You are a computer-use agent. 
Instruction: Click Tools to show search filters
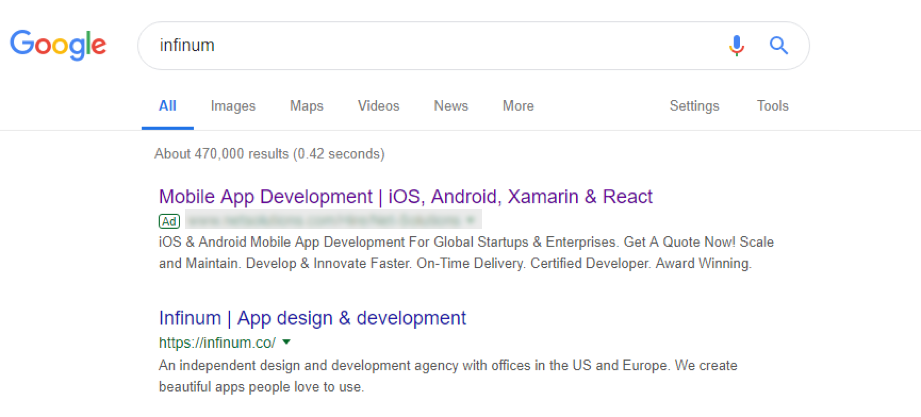pos(772,106)
